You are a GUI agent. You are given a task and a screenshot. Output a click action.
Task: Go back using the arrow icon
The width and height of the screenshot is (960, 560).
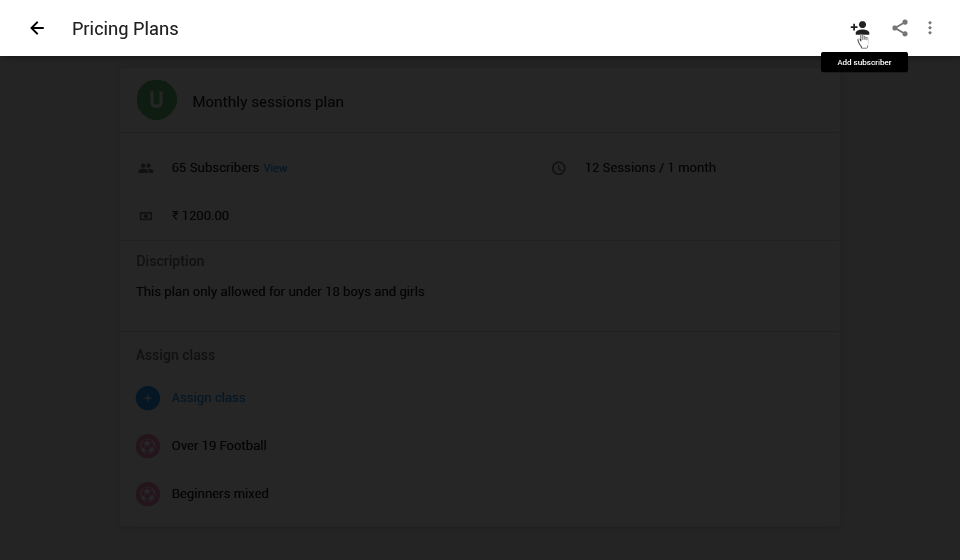tap(37, 28)
